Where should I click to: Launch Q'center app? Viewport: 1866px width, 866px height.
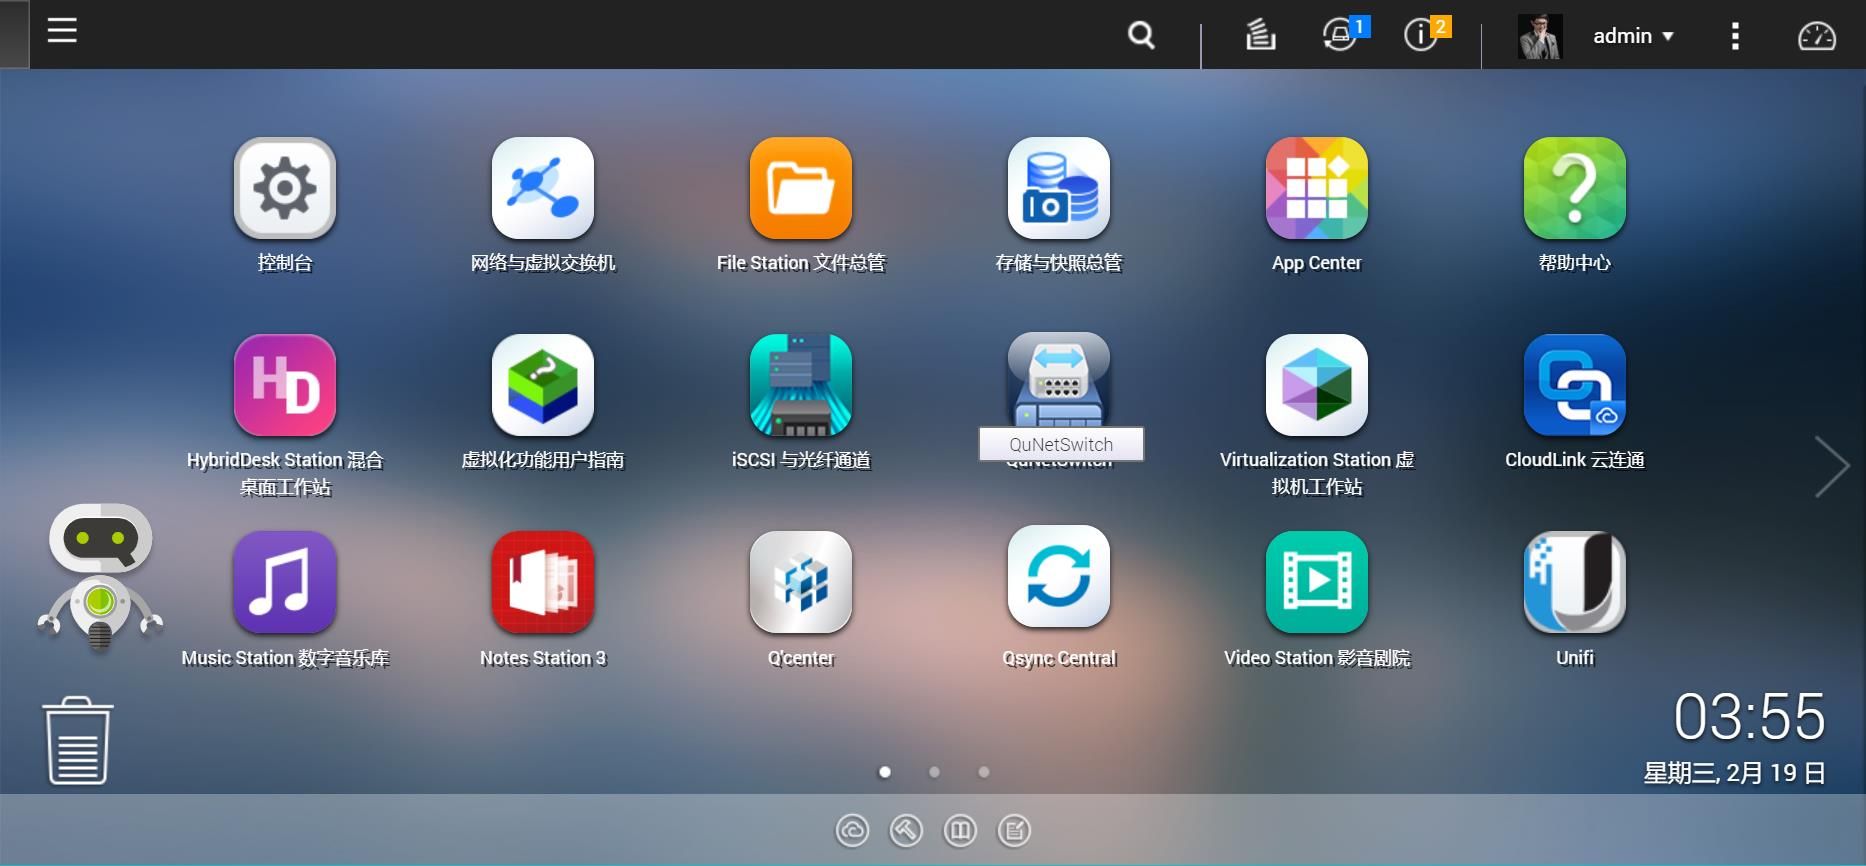(x=801, y=582)
